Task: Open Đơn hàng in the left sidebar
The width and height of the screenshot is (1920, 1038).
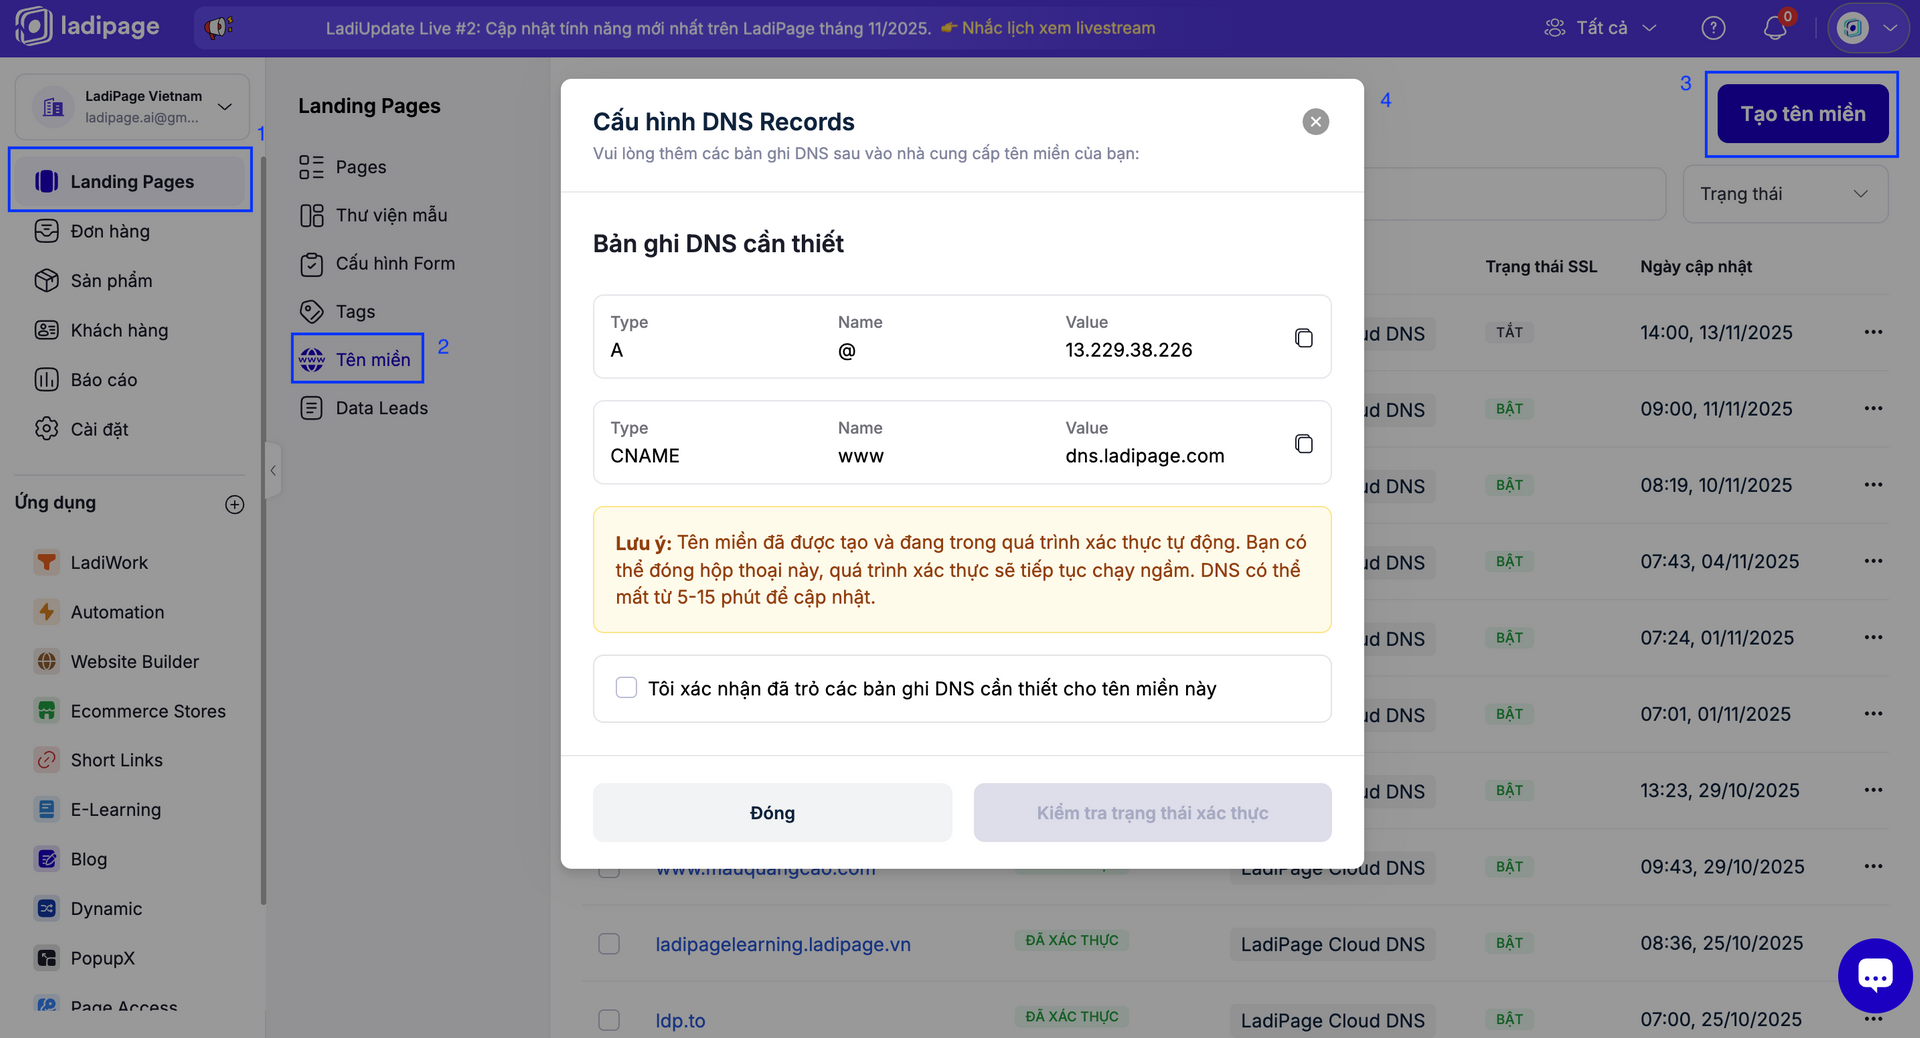Action: (x=110, y=231)
